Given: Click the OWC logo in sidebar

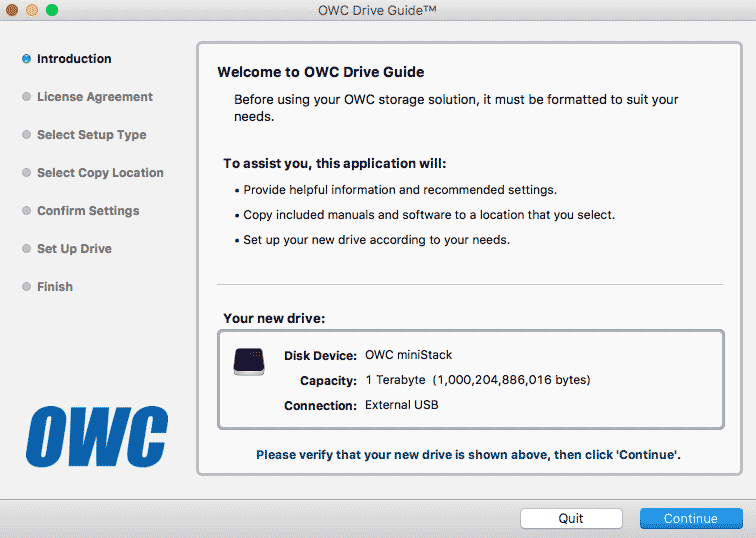Looking at the screenshot, I should click(x=97, y=436).
